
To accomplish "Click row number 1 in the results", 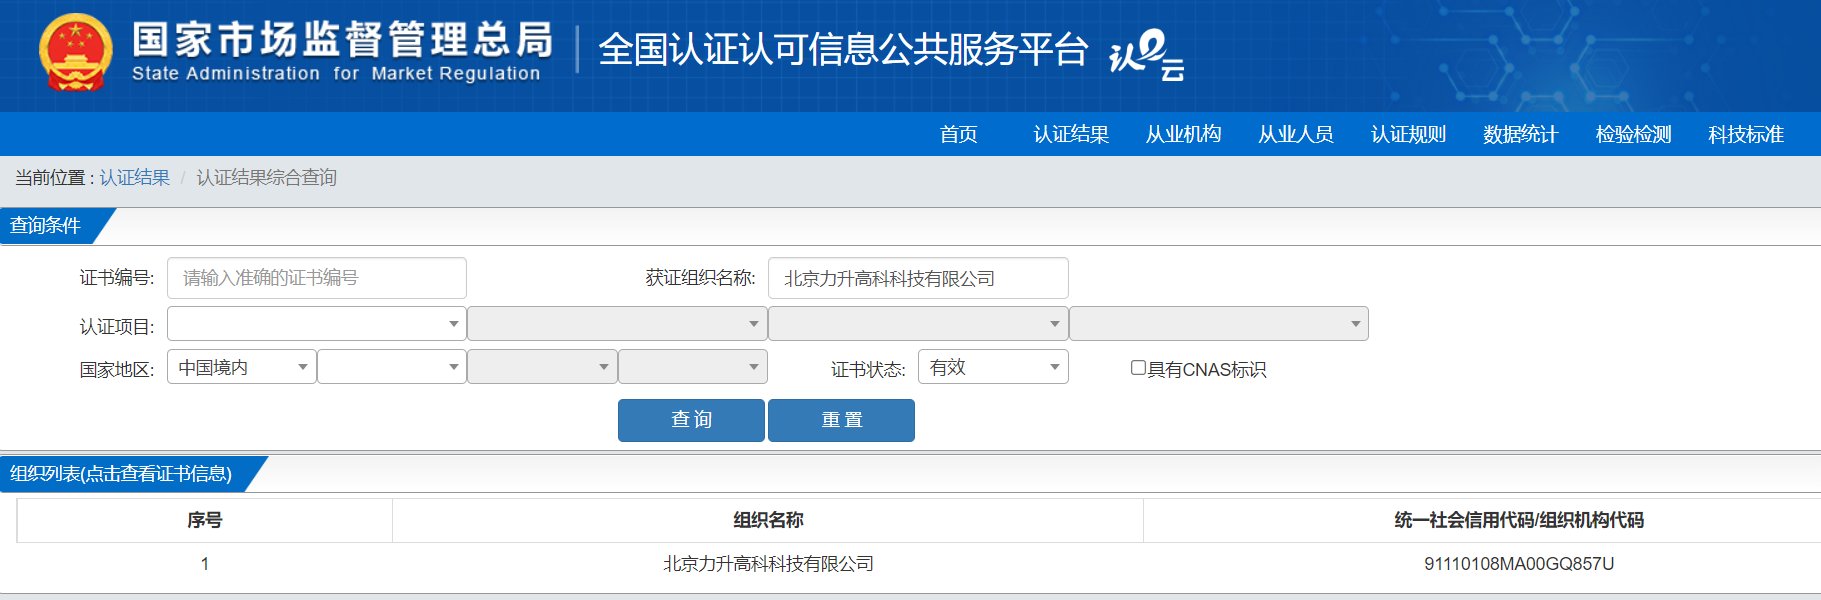I will (205, 564).
